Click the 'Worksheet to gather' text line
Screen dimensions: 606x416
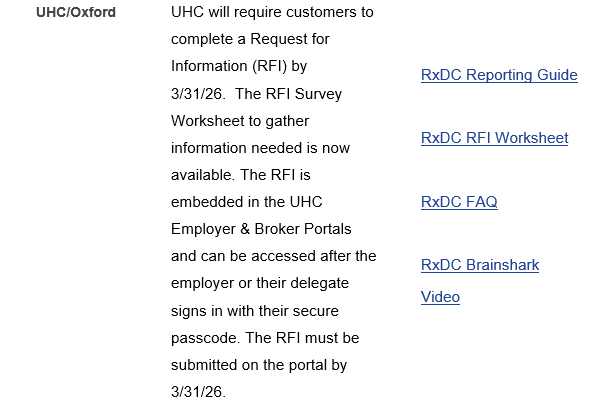pos(240,121)
